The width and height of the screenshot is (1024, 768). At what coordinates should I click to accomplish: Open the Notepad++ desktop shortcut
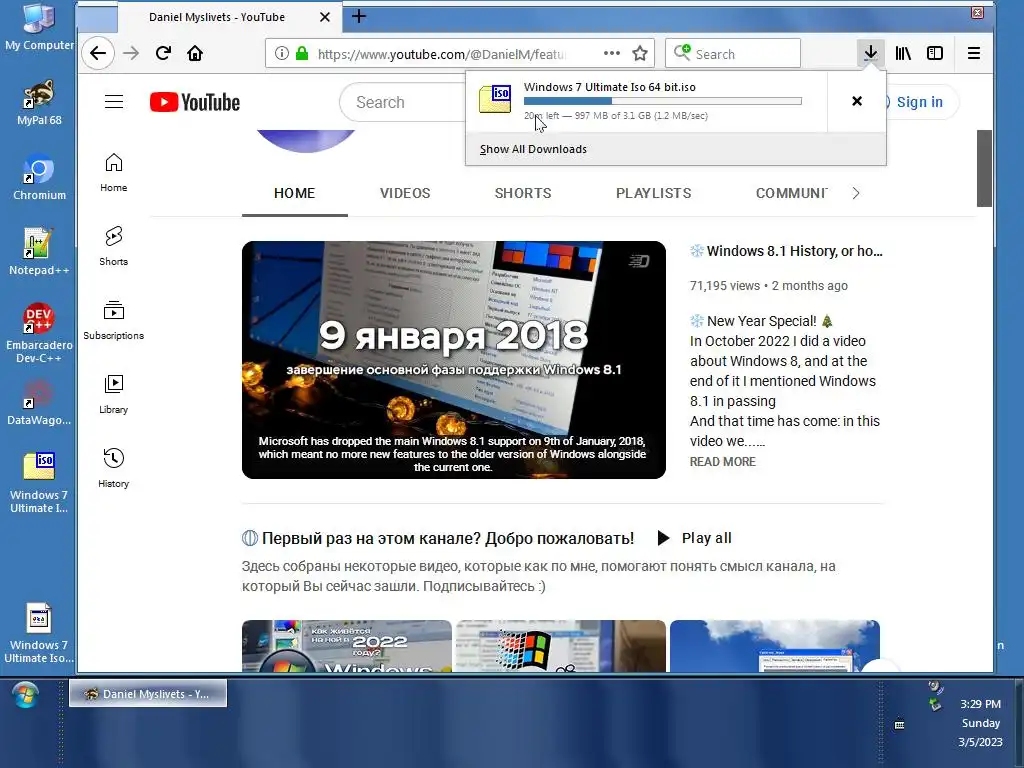[39, 253]
